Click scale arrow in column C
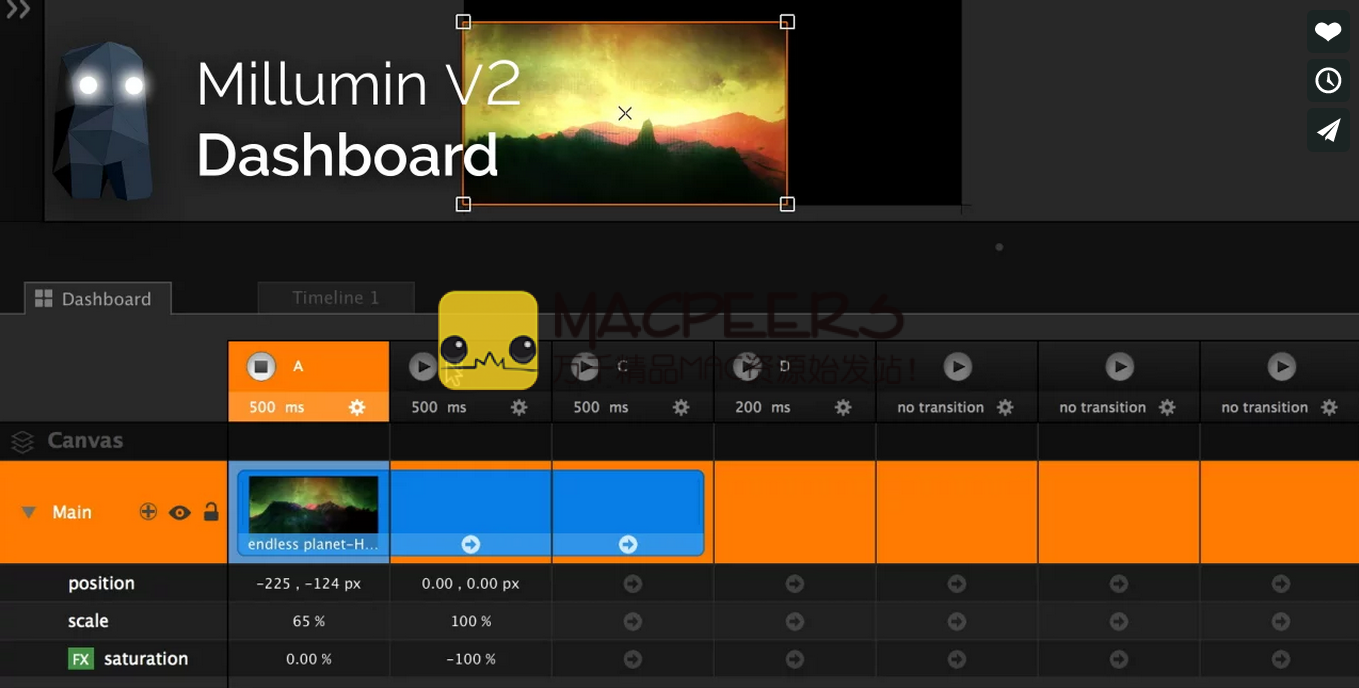The width and height of the screenshot is (1359, 688). pos(632,621)
